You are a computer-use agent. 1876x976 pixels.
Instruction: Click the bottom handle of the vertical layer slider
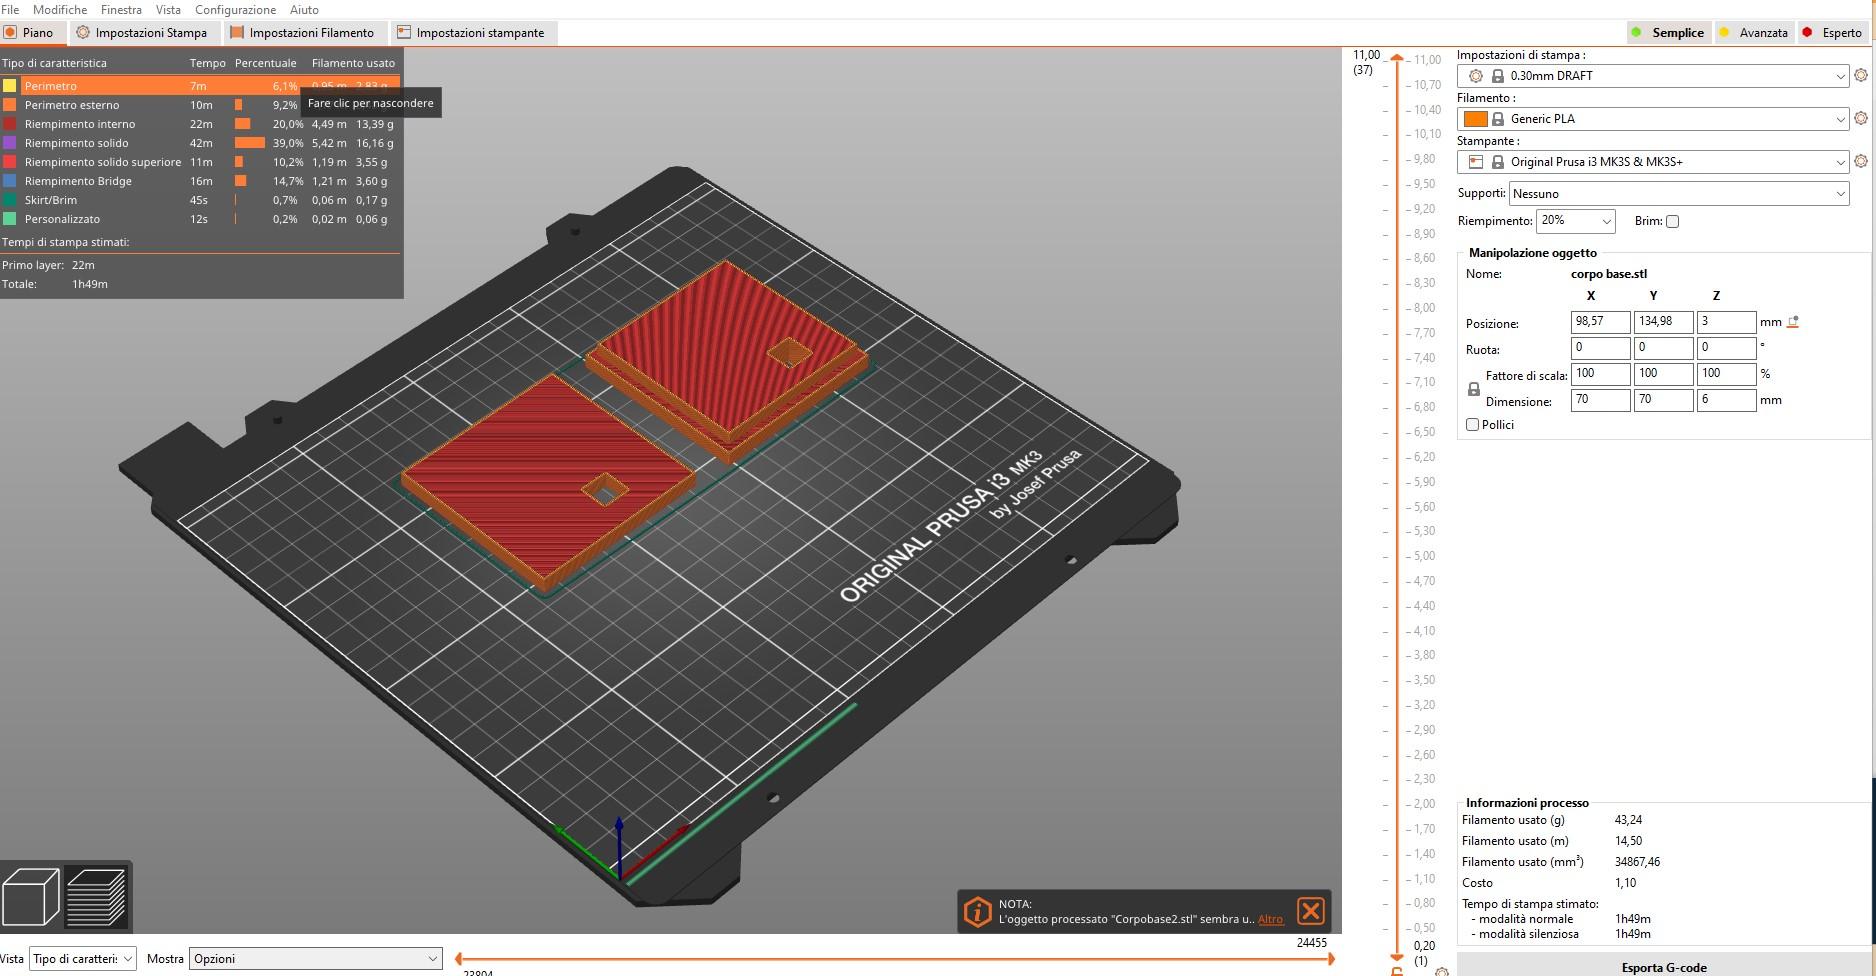click(x=1397, y=956)
